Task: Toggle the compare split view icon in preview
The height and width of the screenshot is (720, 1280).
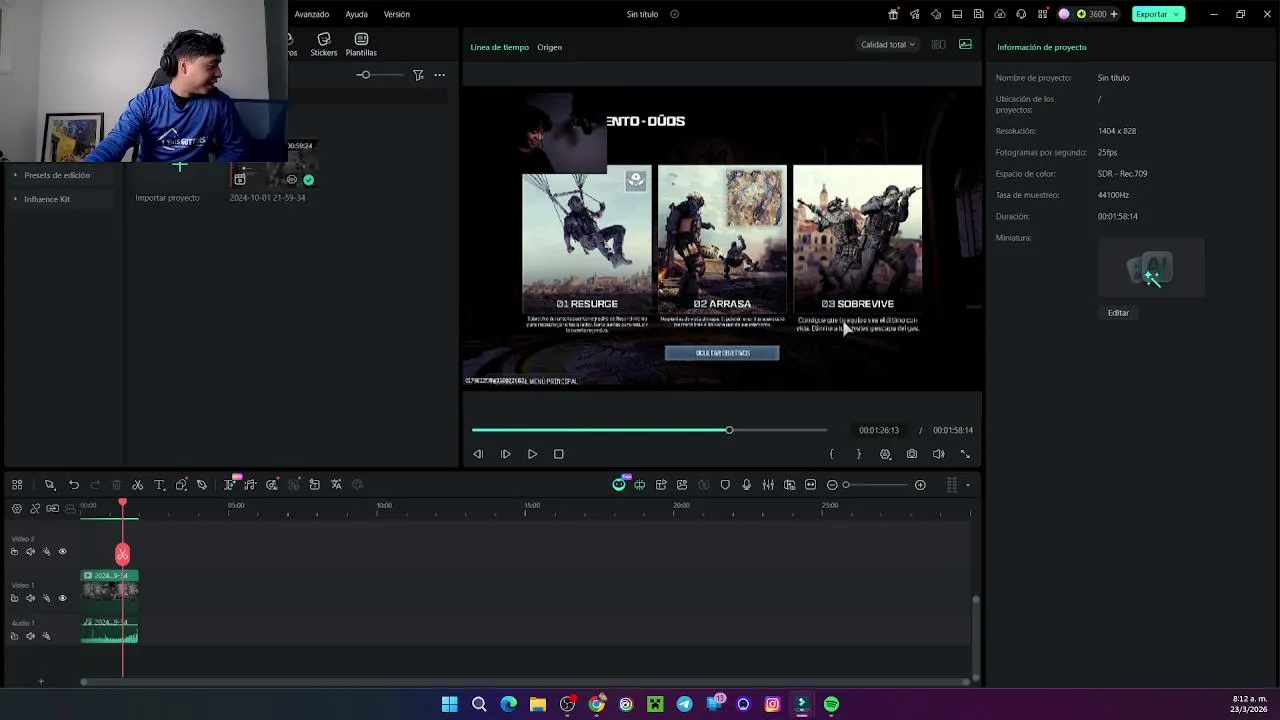Action: 938,44
